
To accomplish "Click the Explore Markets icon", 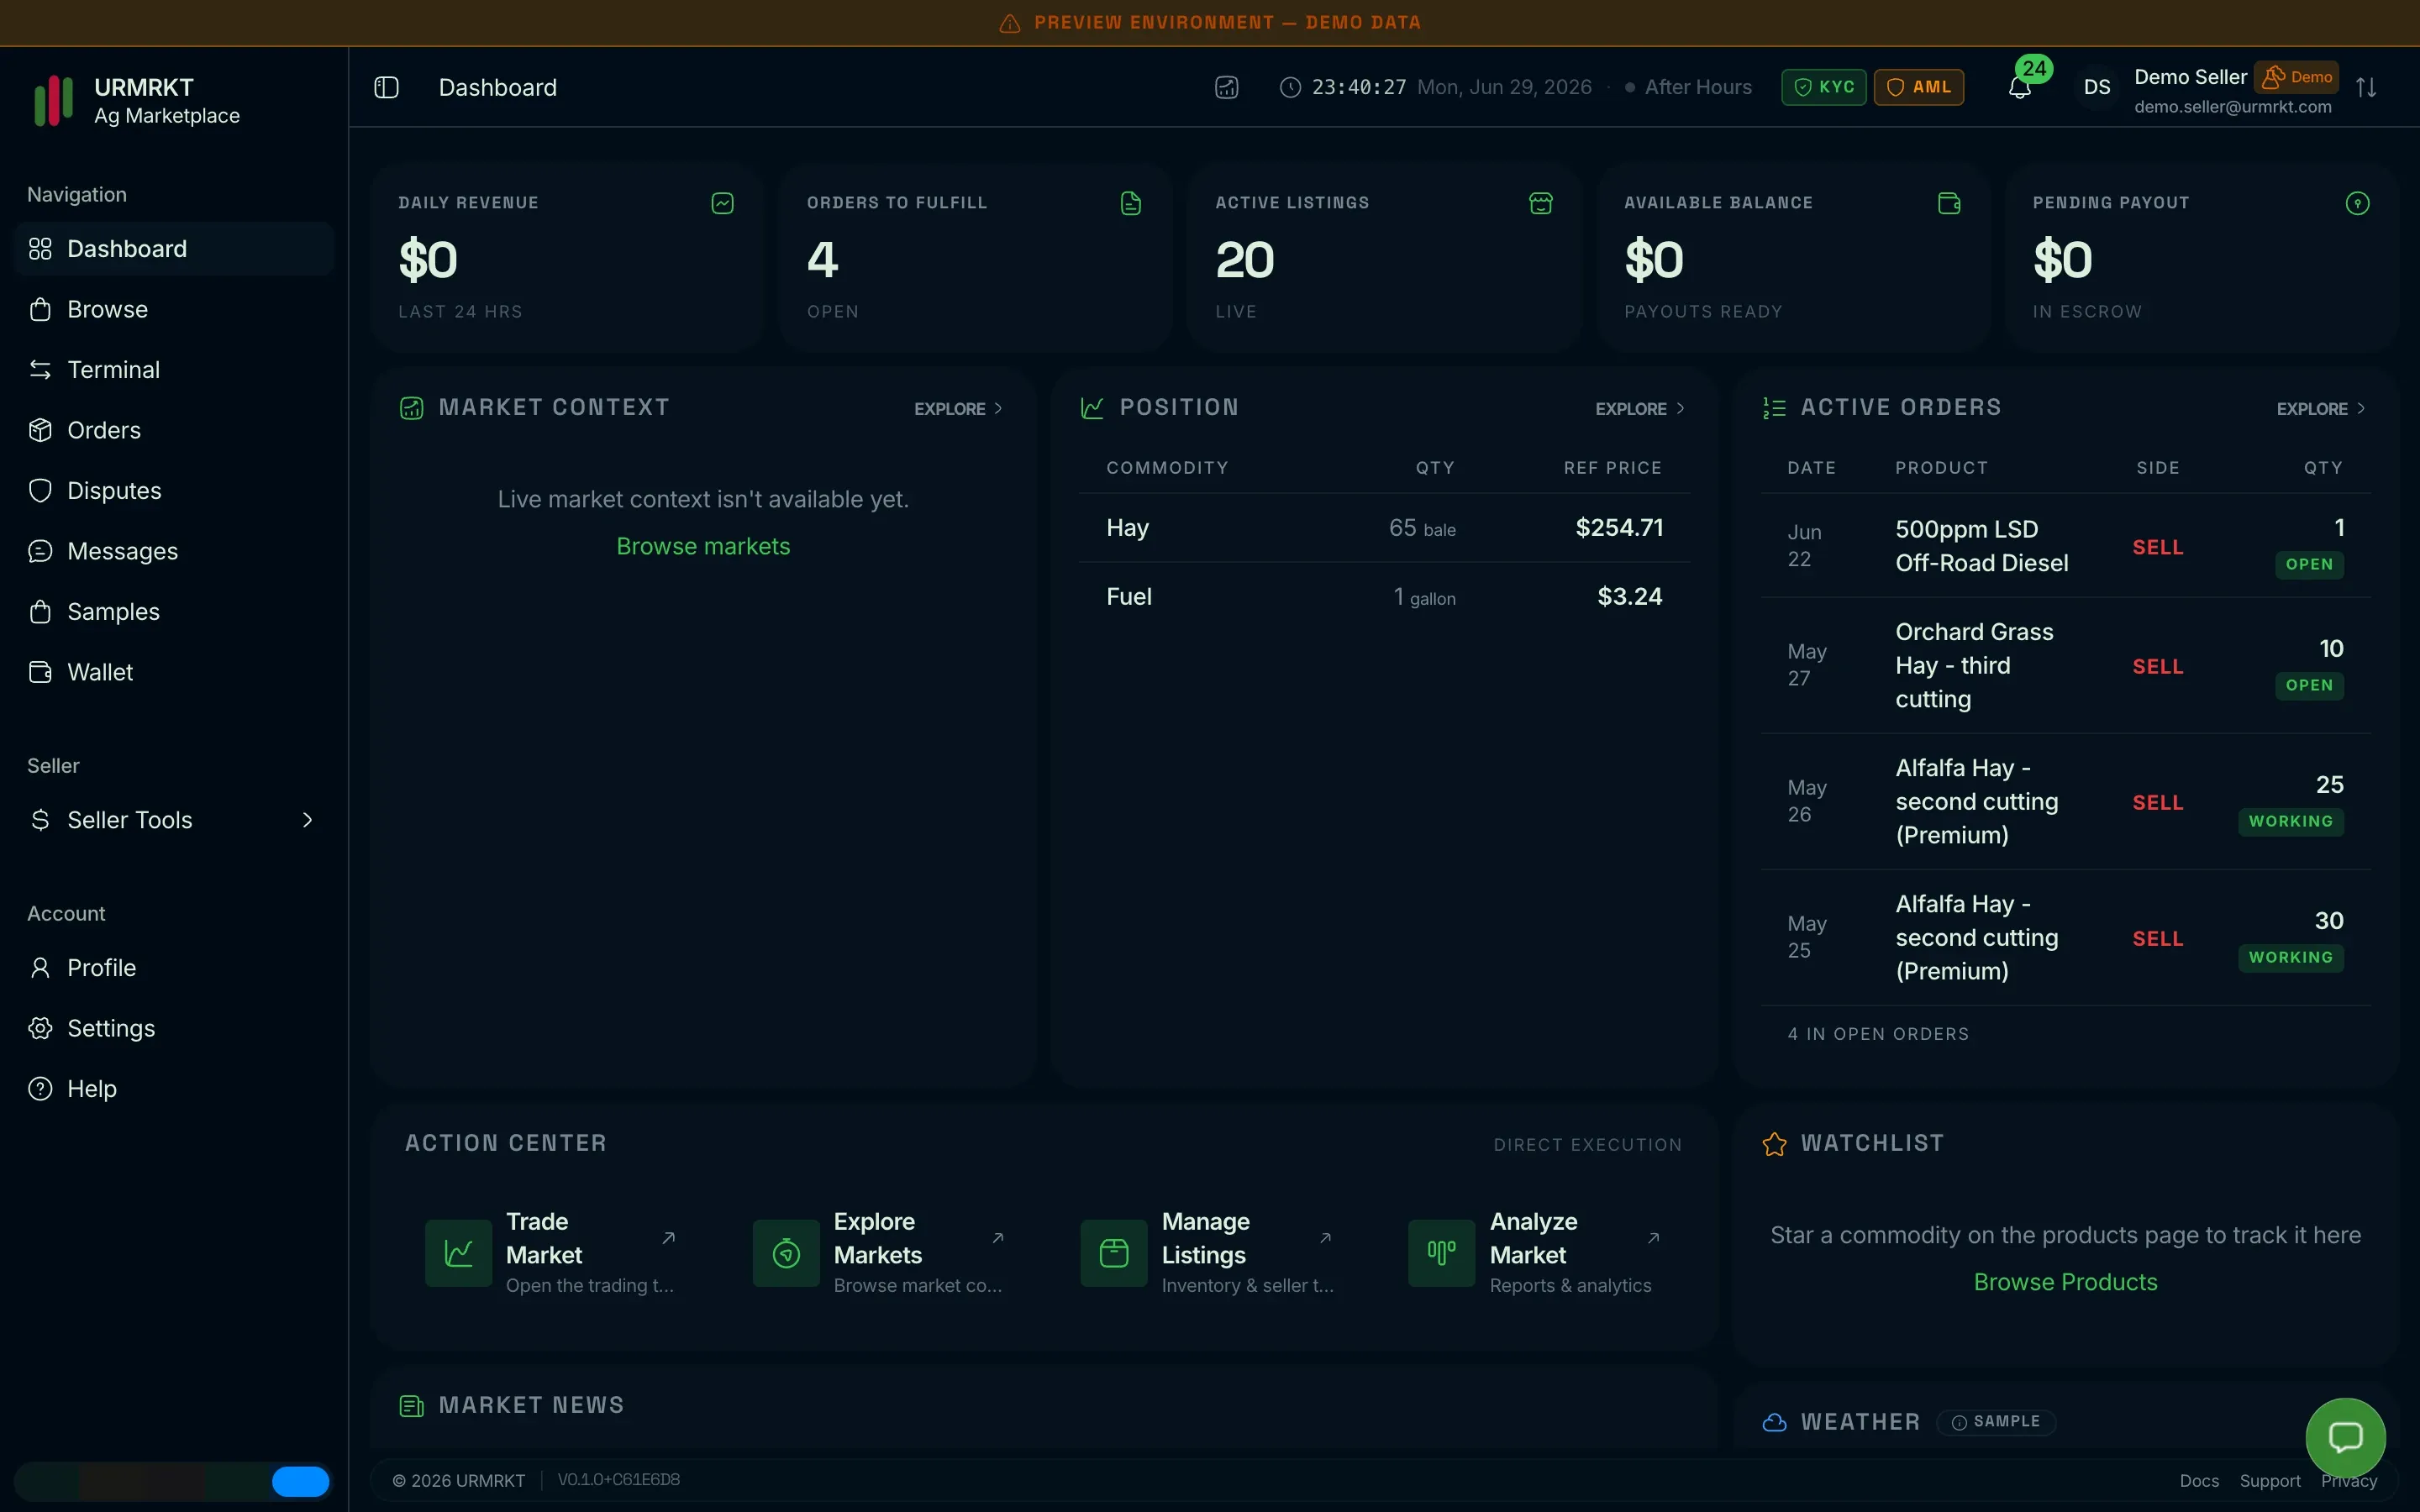I will point(786,1252).
